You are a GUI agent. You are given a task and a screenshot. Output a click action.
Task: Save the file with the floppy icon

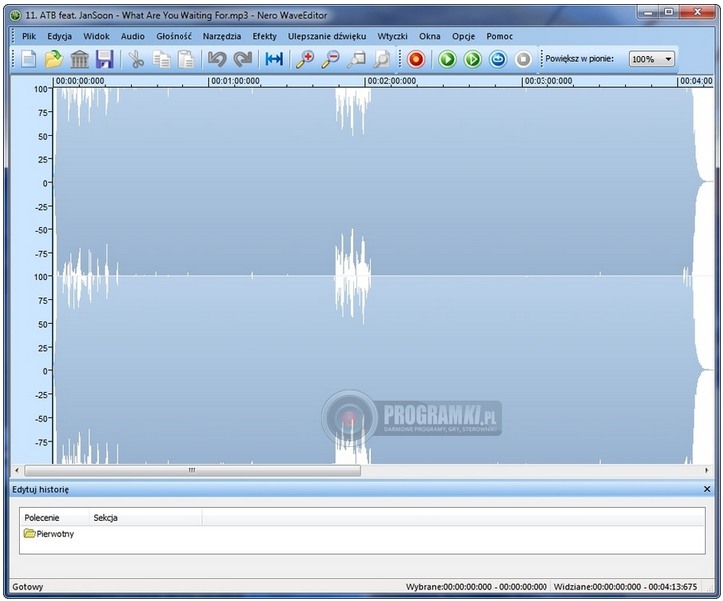[105, 60]
